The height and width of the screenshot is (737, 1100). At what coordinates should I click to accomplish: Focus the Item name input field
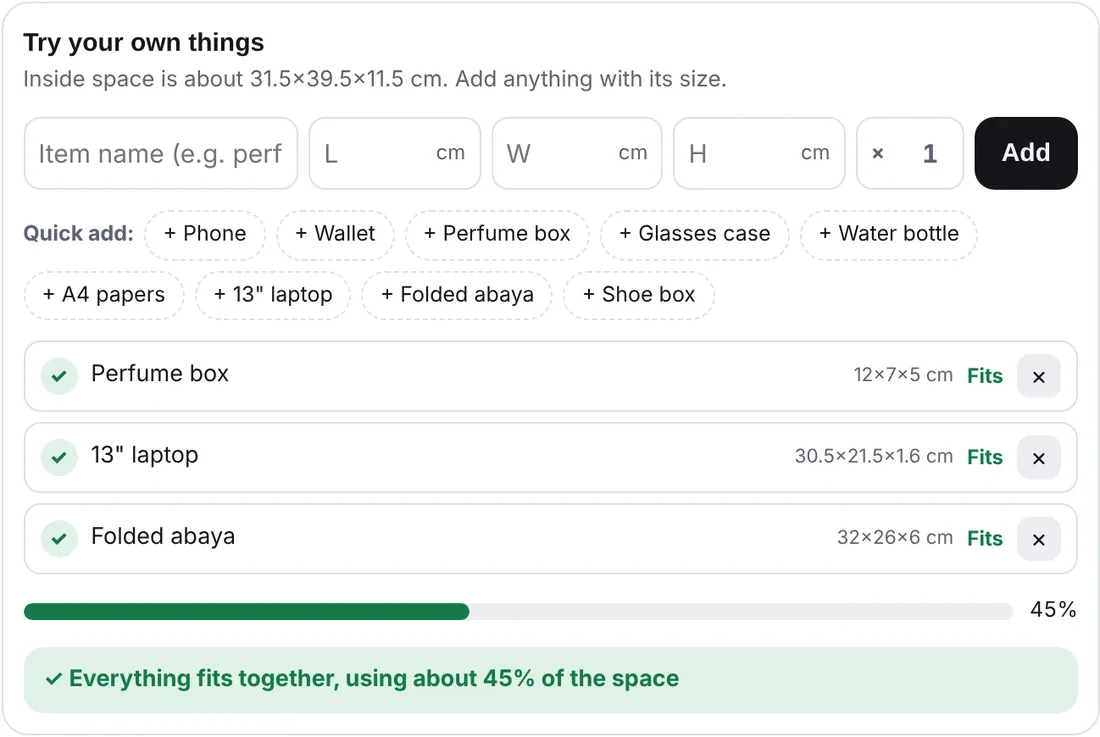click(x=161, y=153)
